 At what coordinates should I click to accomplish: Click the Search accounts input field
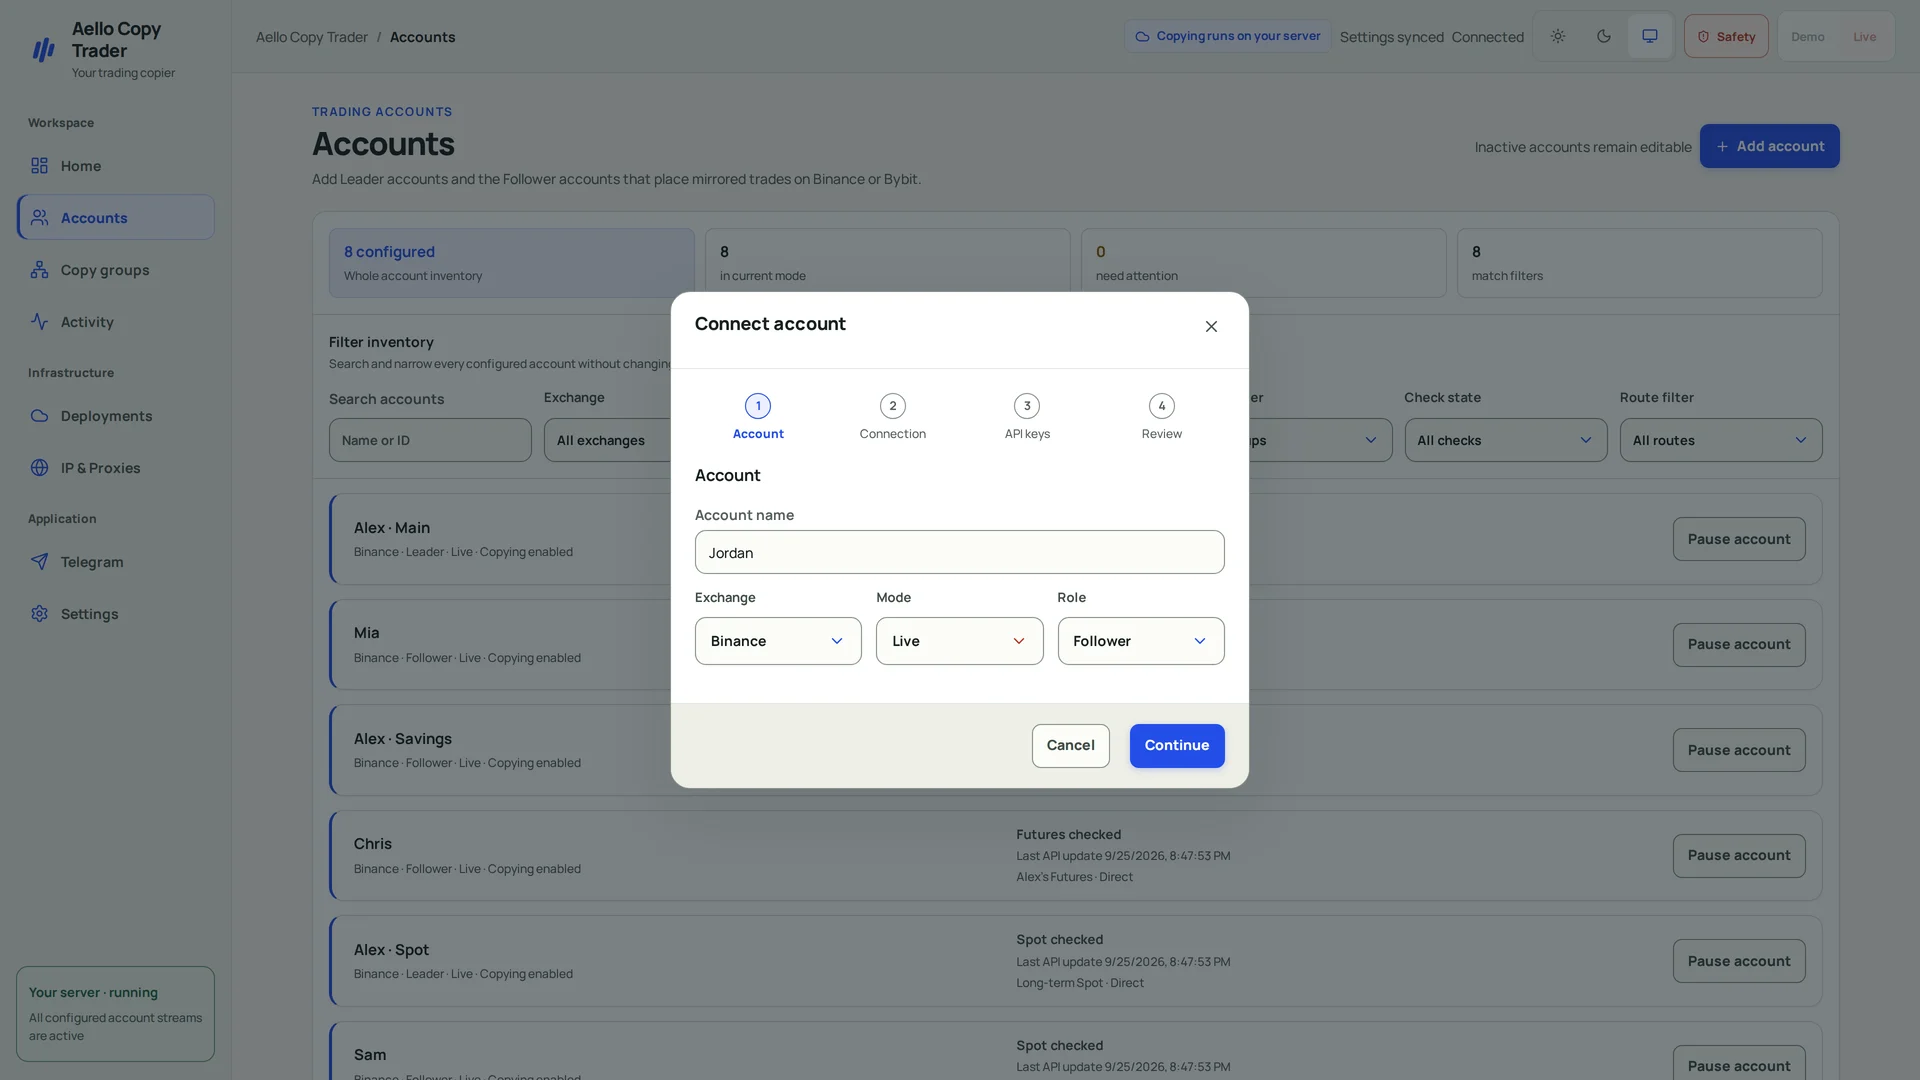(x=430, y=440)
